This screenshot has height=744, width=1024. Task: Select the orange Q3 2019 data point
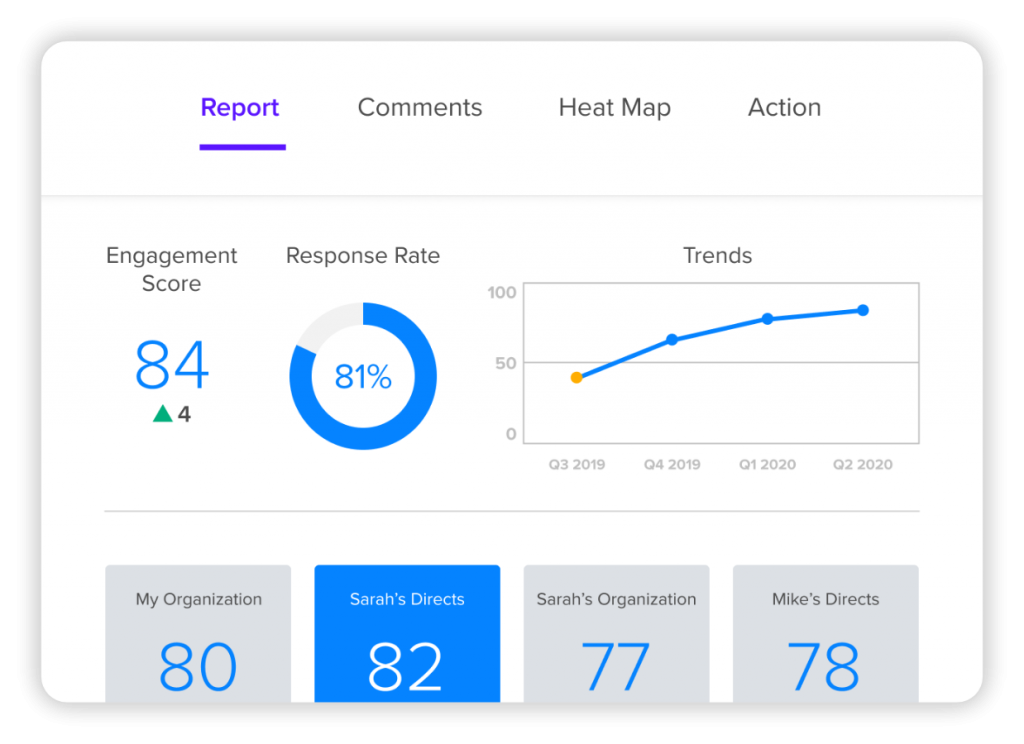(576, 378)
